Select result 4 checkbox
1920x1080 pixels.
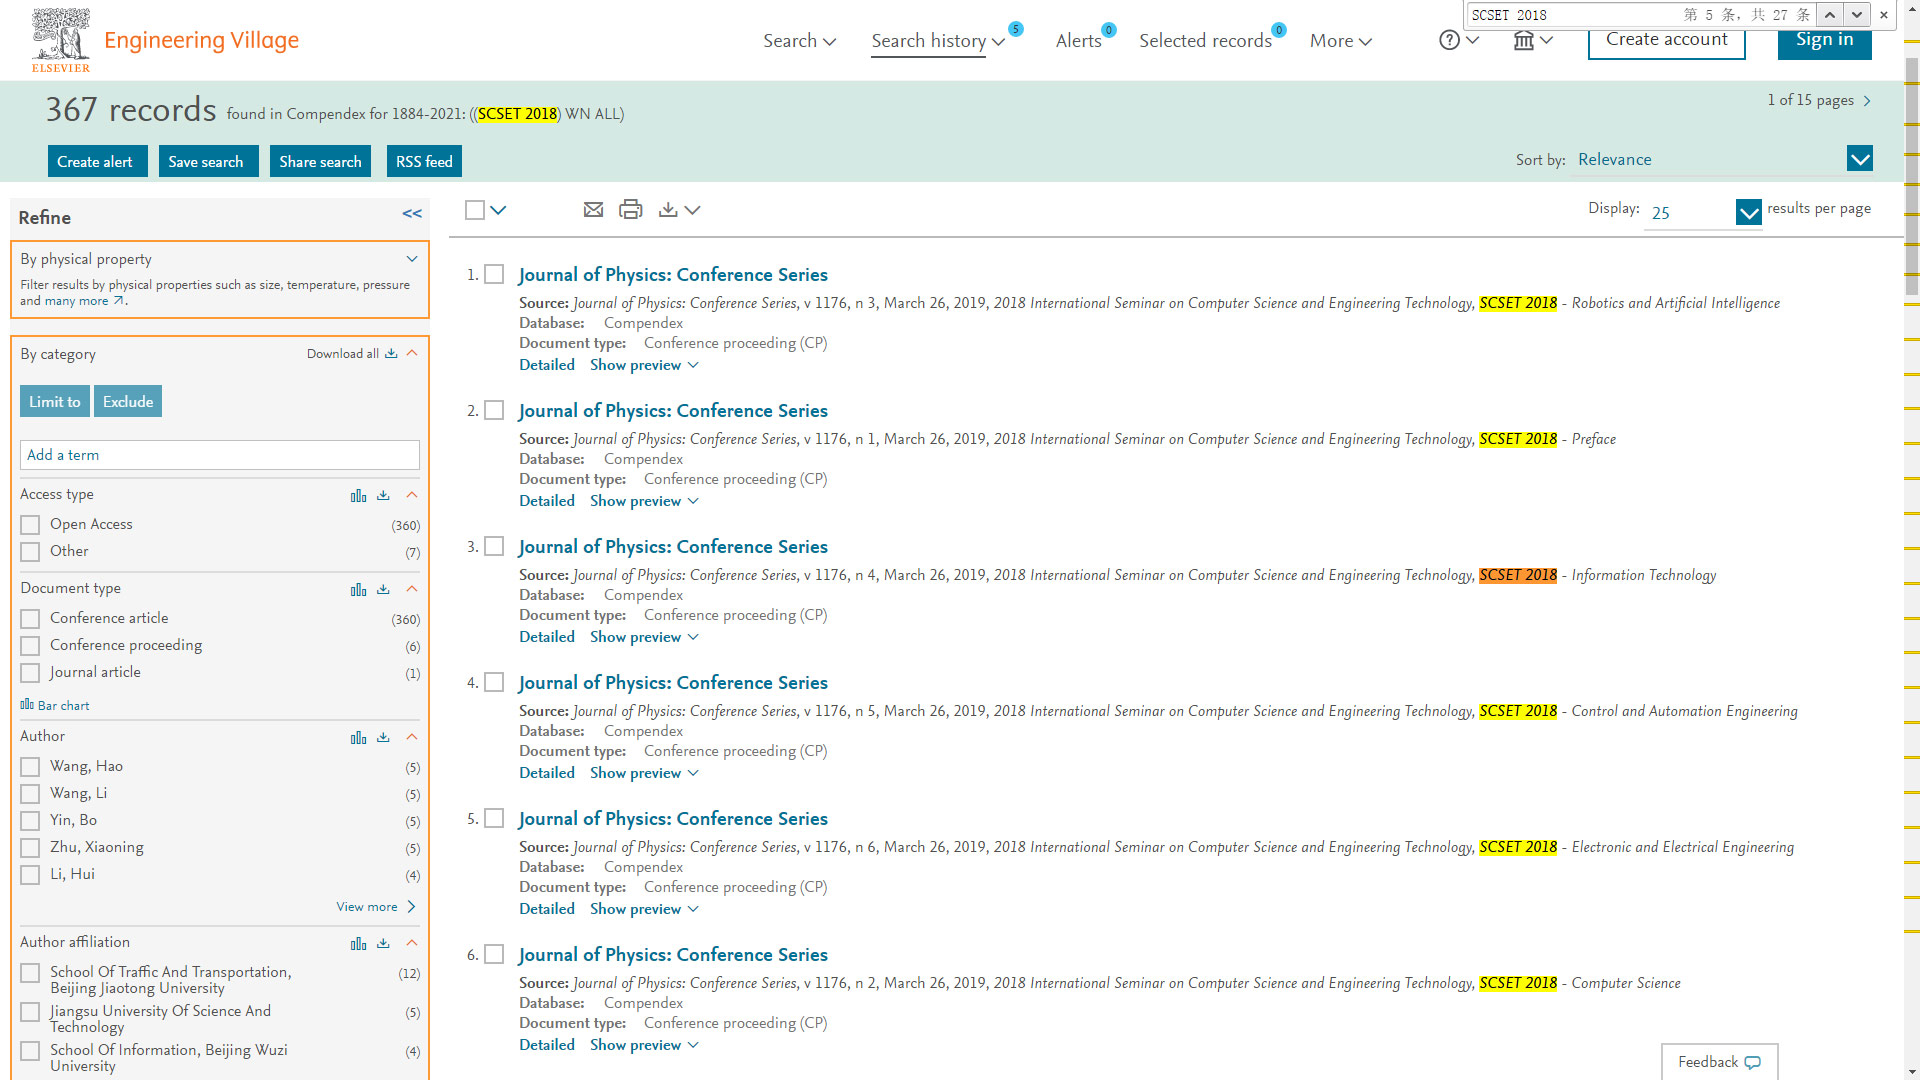click(494, 682)
